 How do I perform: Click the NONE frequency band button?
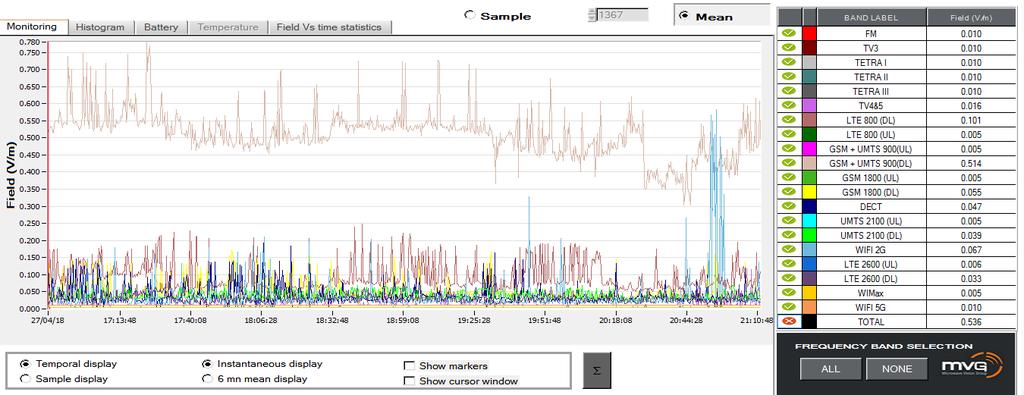point(897,369)
